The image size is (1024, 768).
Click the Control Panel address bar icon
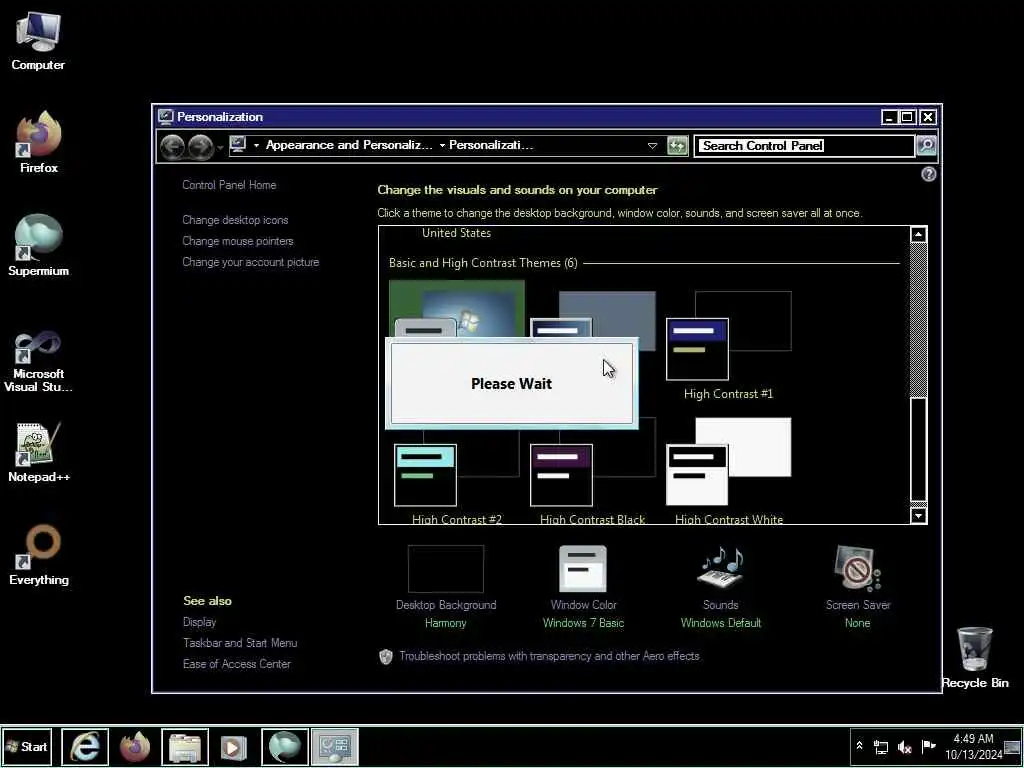pos(238,145)
